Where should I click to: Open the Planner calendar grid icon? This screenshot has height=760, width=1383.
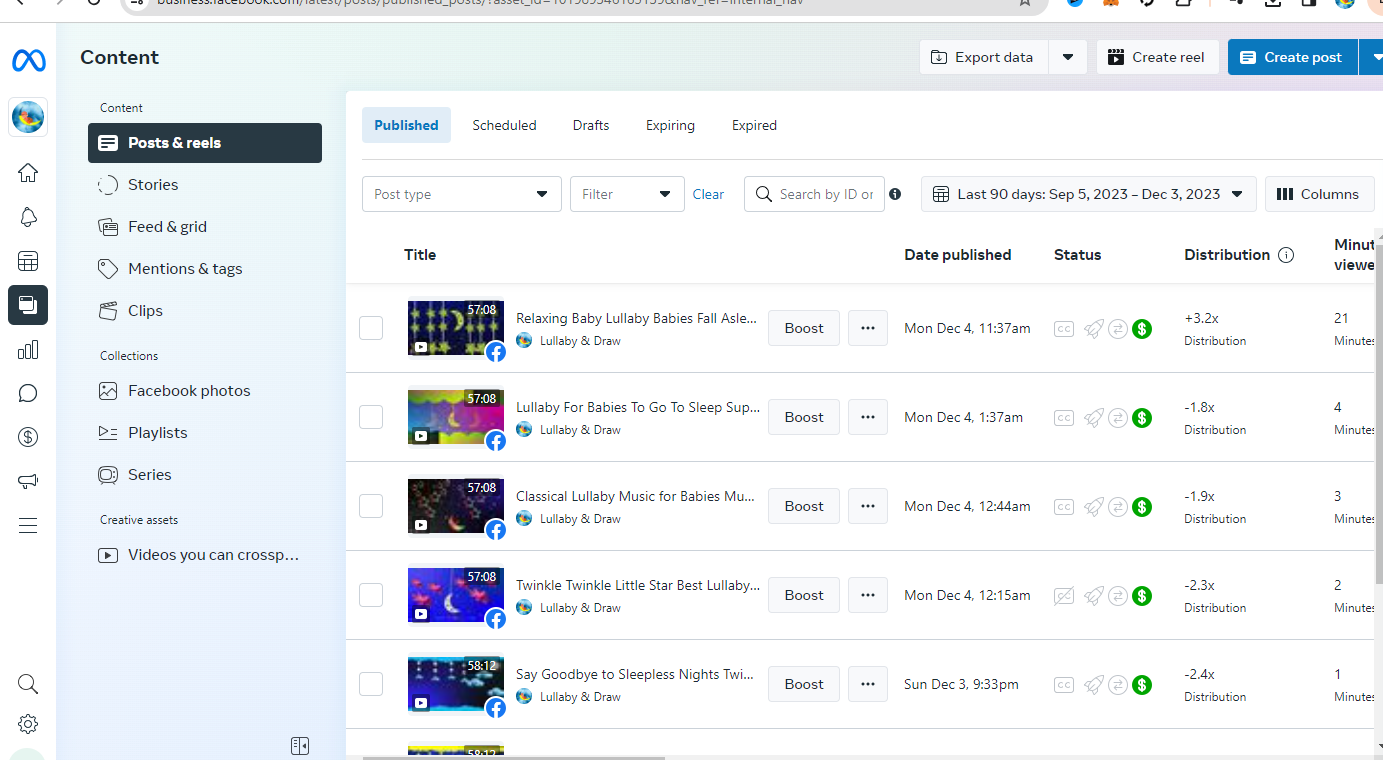(28, 261)
